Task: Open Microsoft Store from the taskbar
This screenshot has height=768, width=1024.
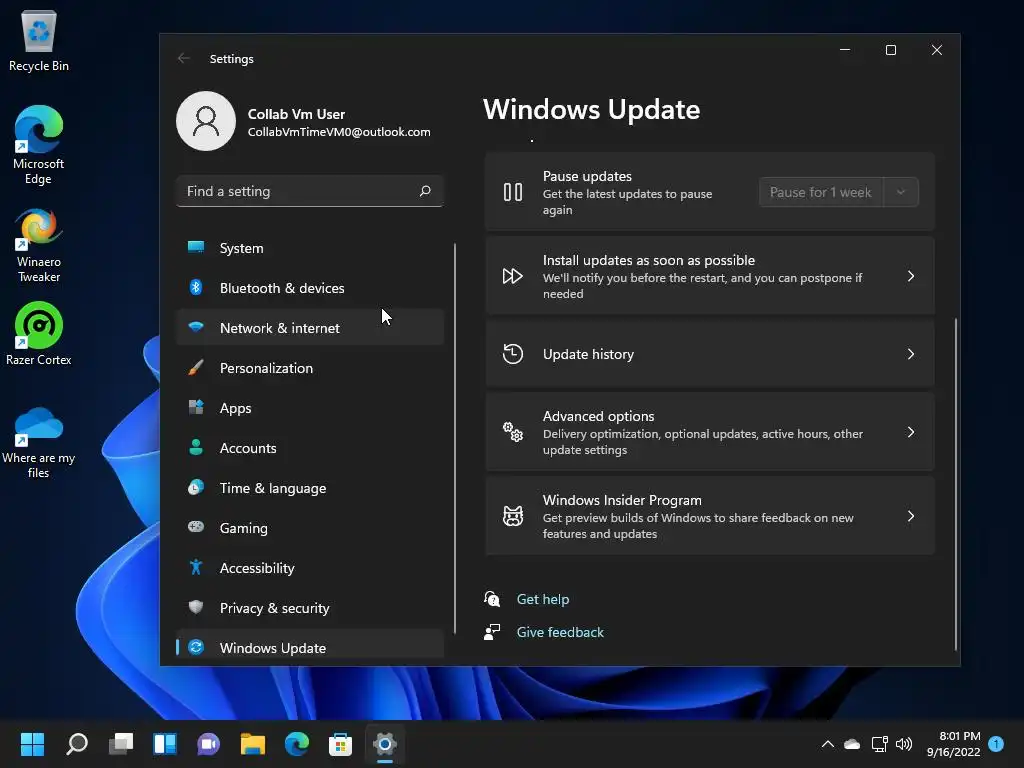Action: [340, 744]
